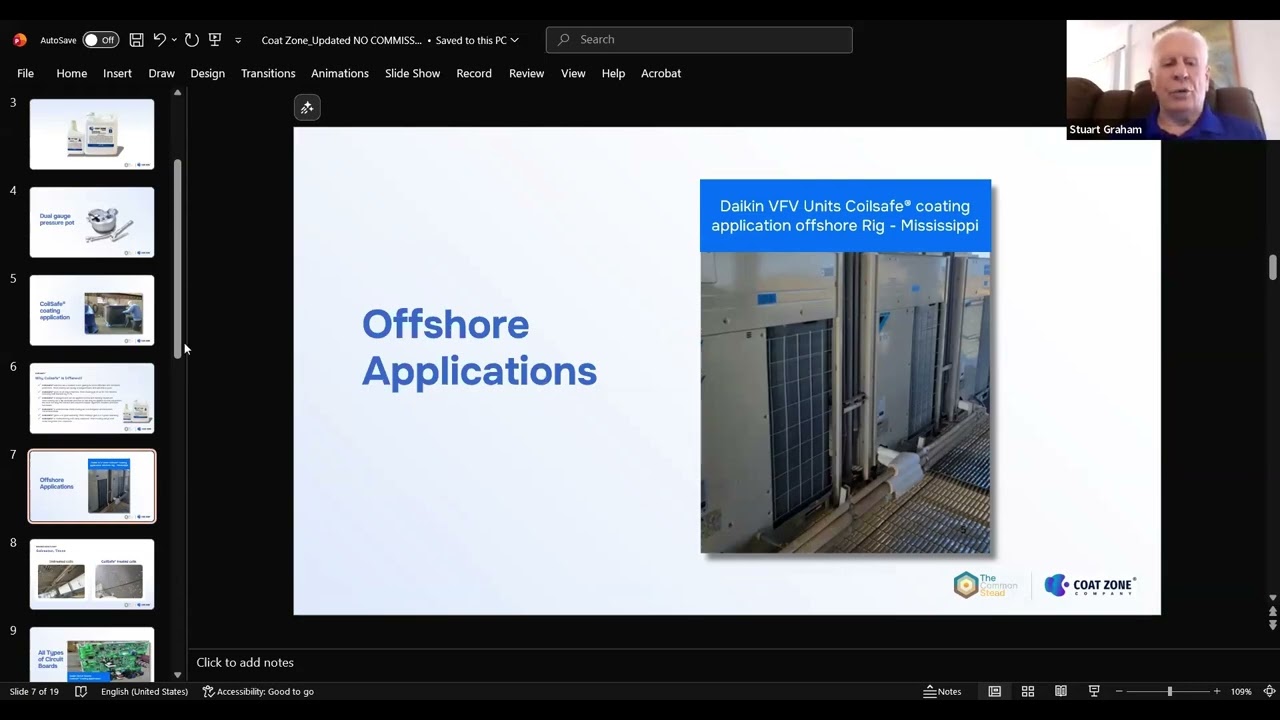Screen dimensions: 1280x720
Task: Switch to the Home tab
Action: (71, 73)
